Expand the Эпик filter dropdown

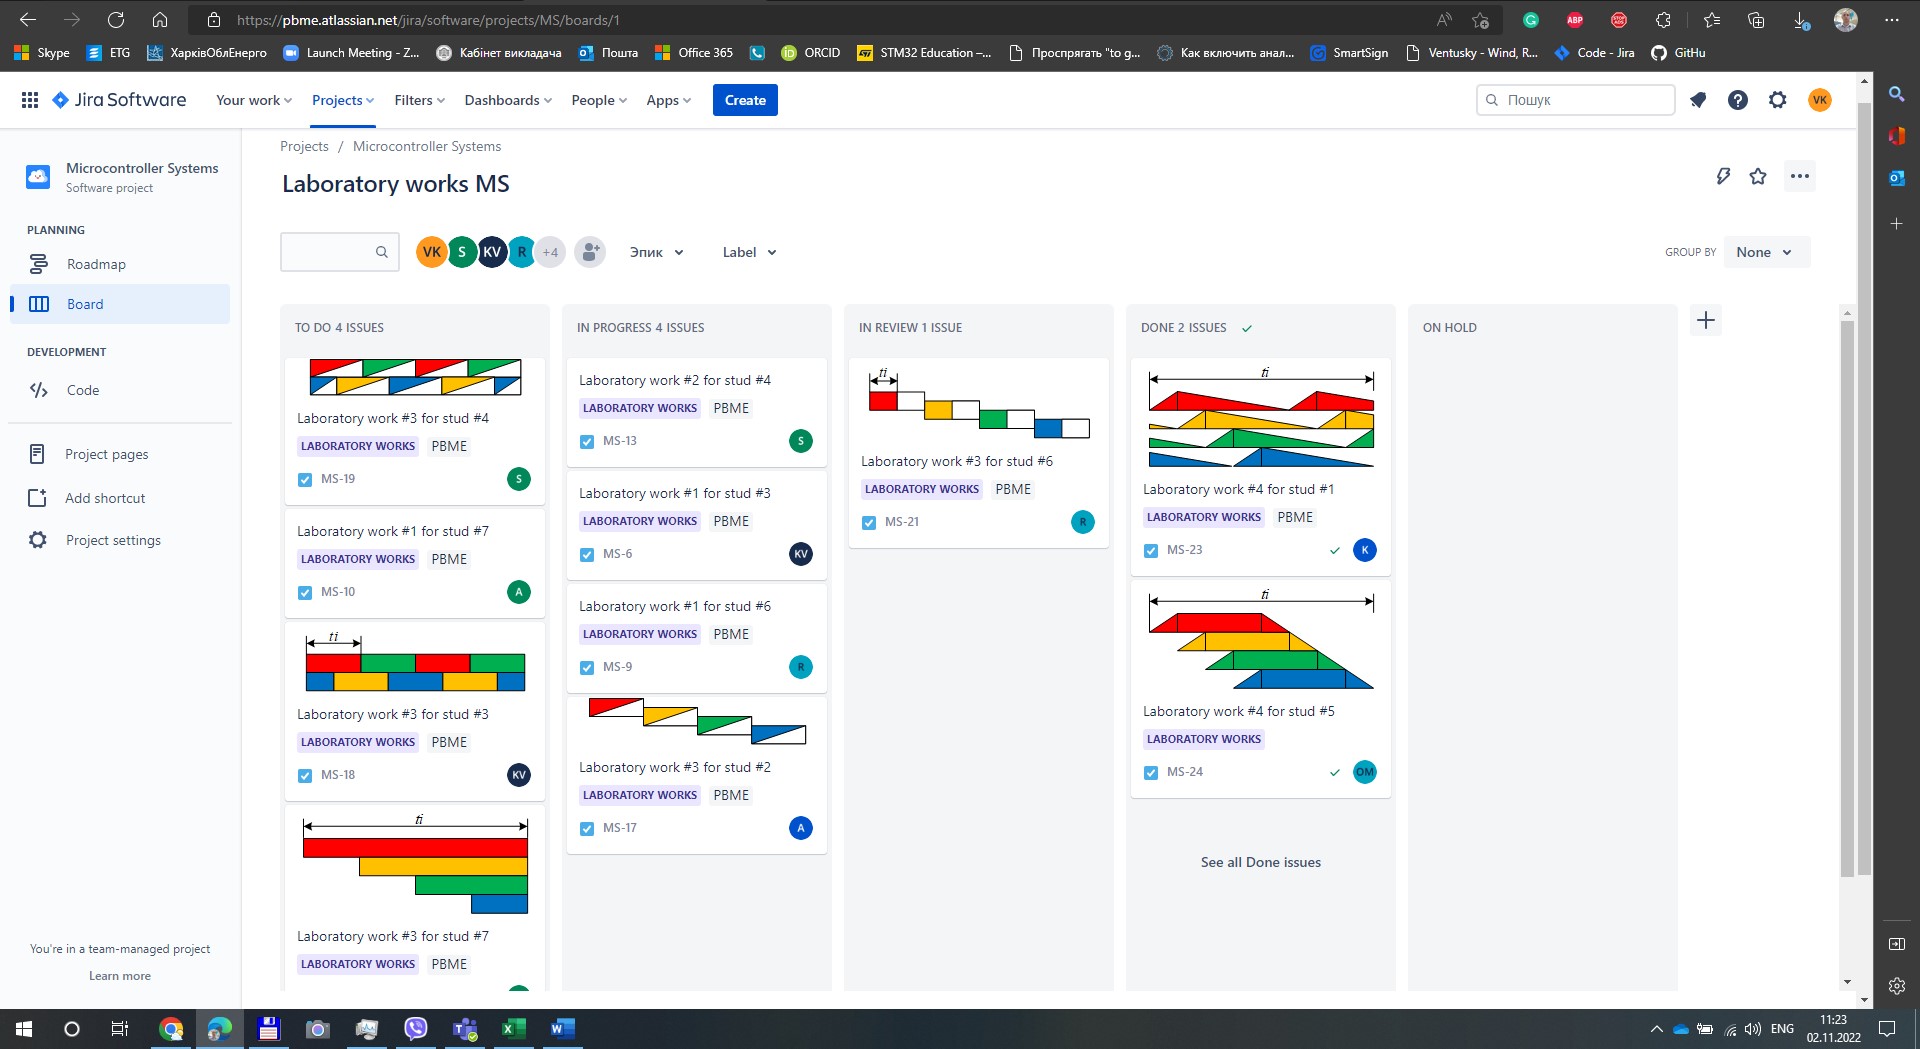pos(656,252)
